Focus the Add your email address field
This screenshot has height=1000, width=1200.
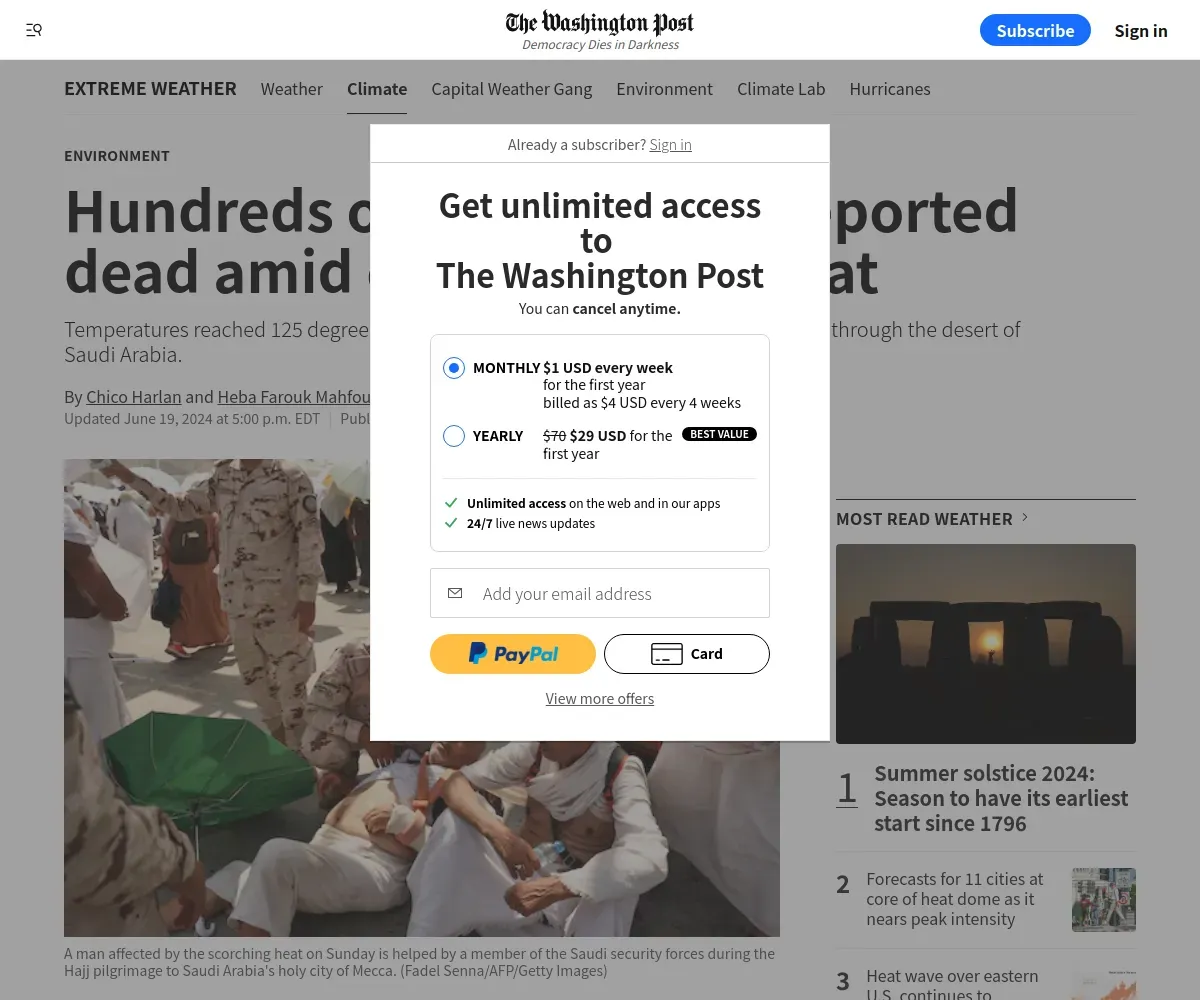click(x=600, y=593)
